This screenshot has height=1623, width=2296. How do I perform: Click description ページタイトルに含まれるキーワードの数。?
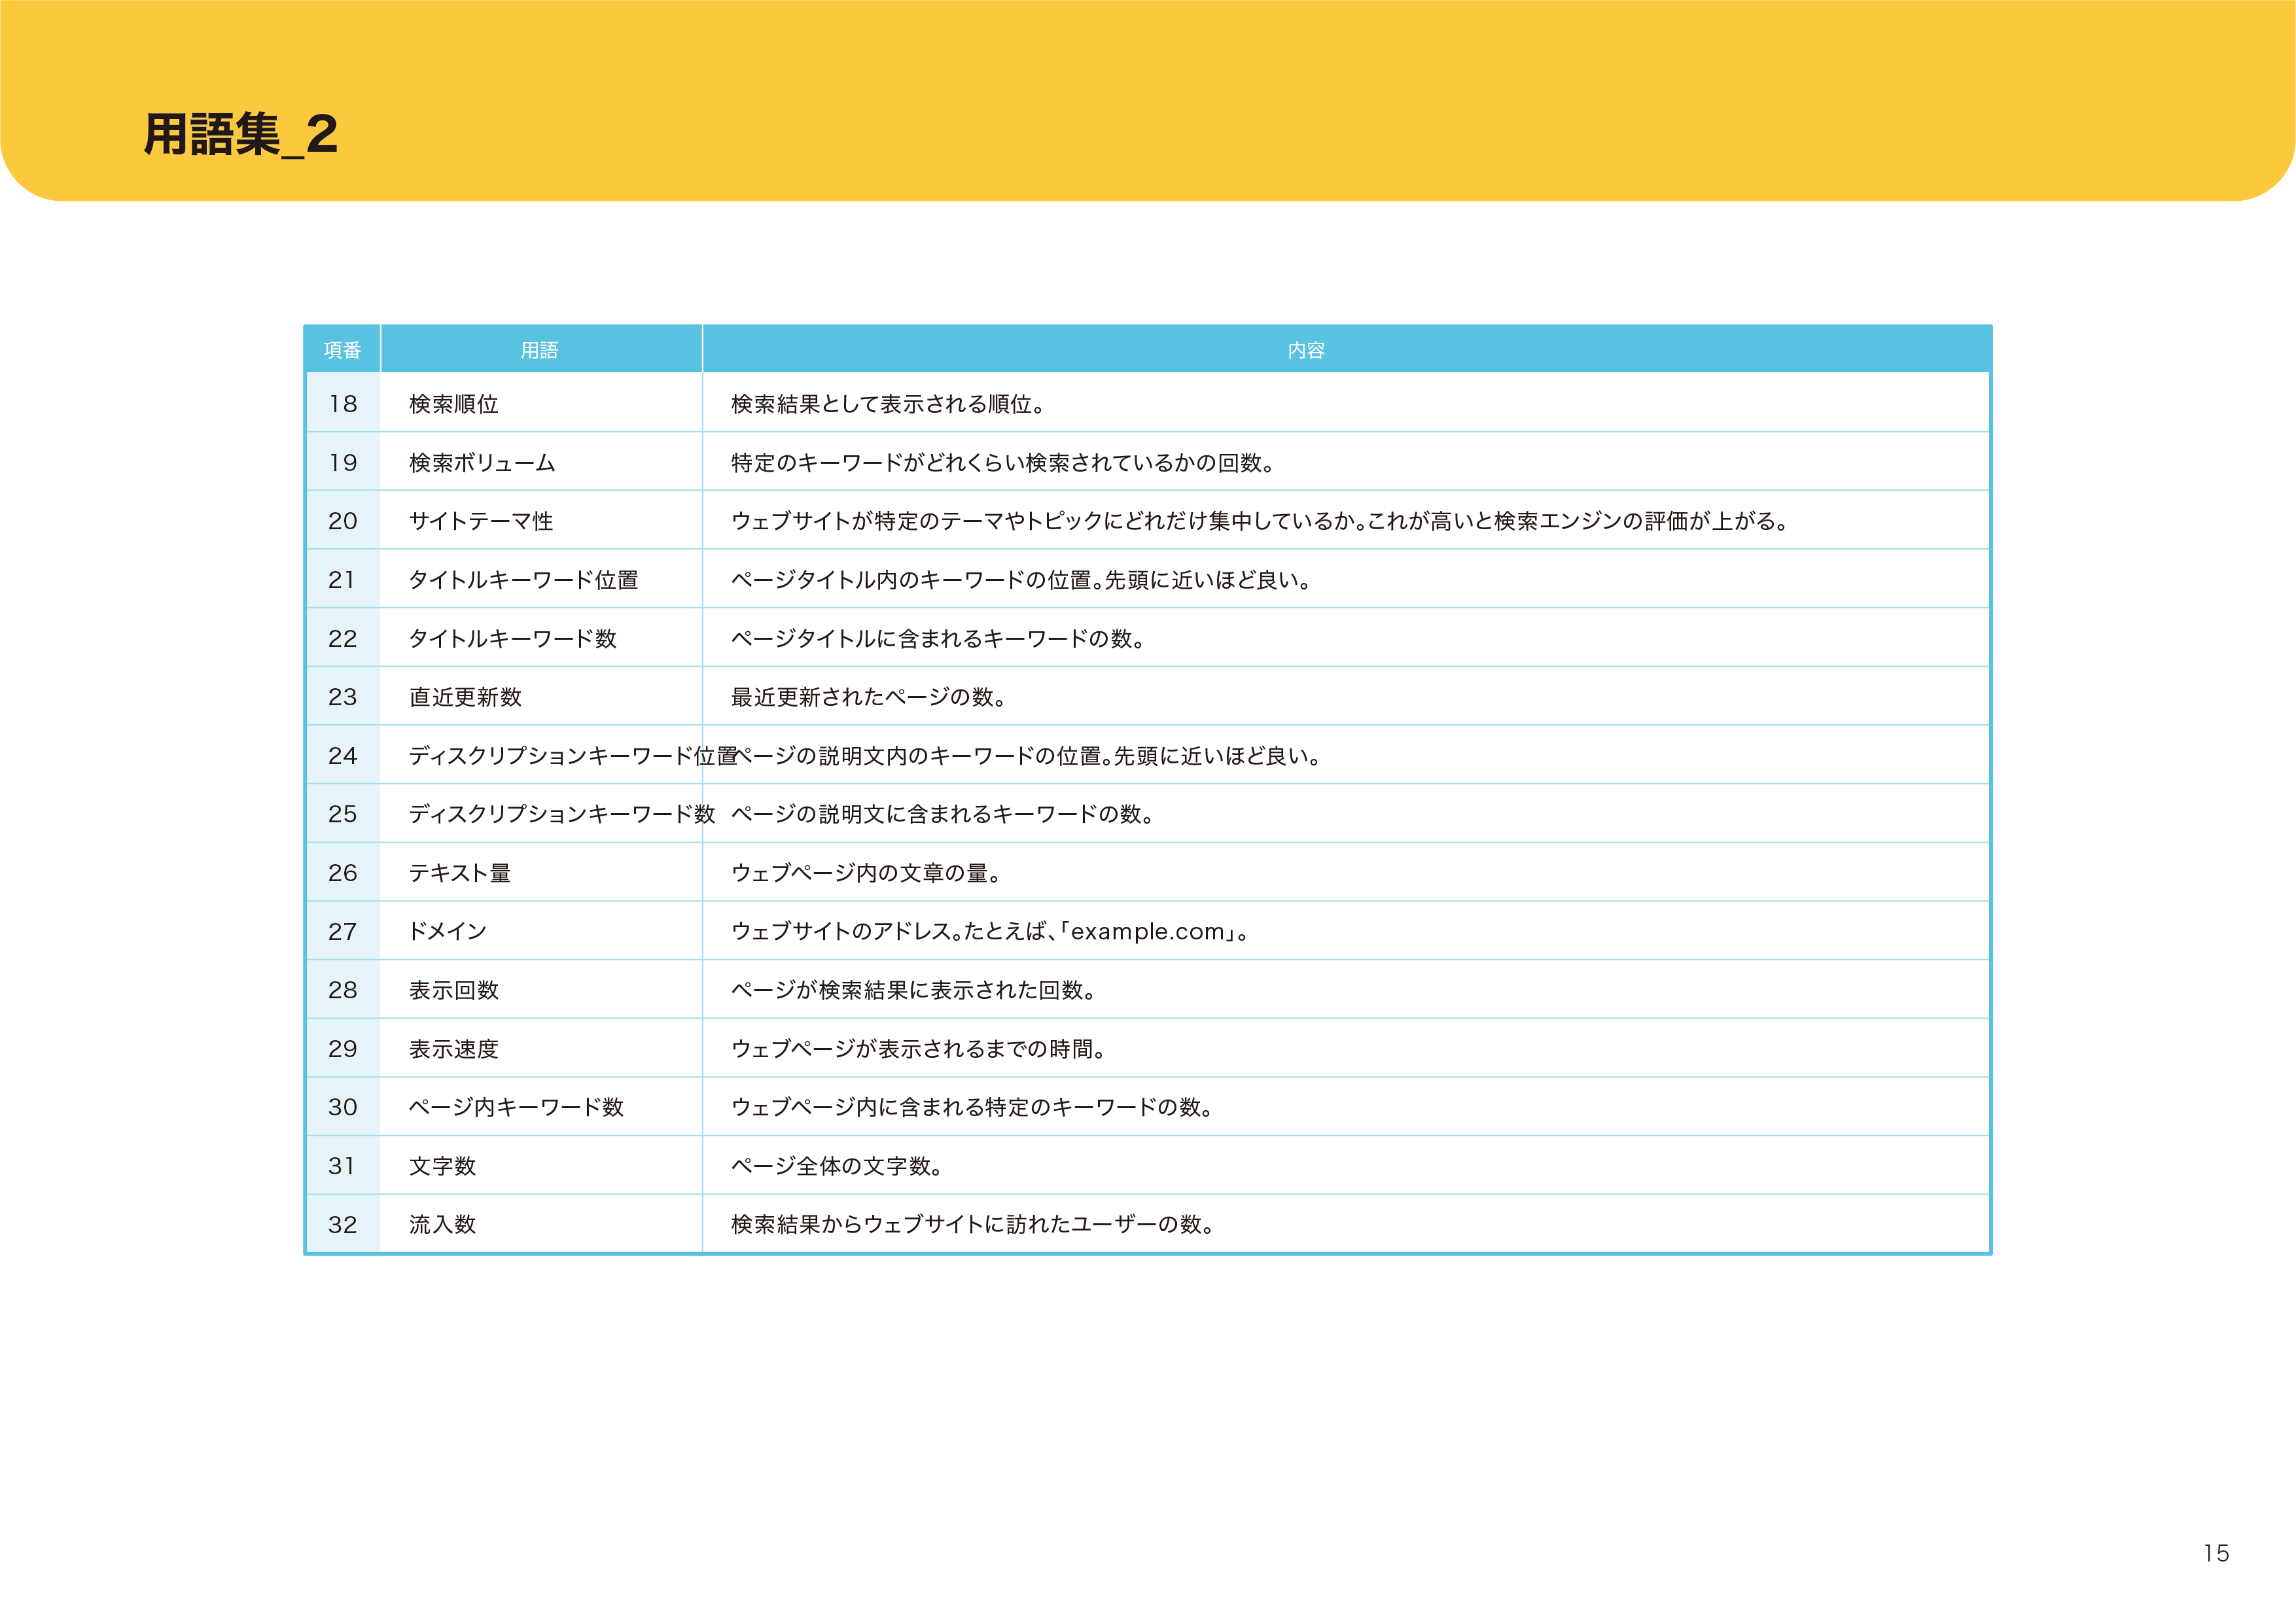pos(938,639)
